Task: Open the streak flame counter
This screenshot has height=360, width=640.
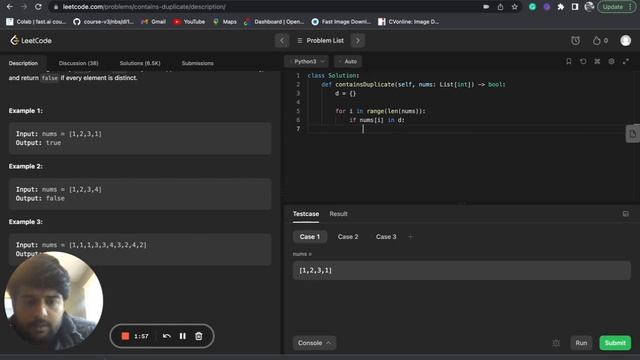Action: pos(600,40)
